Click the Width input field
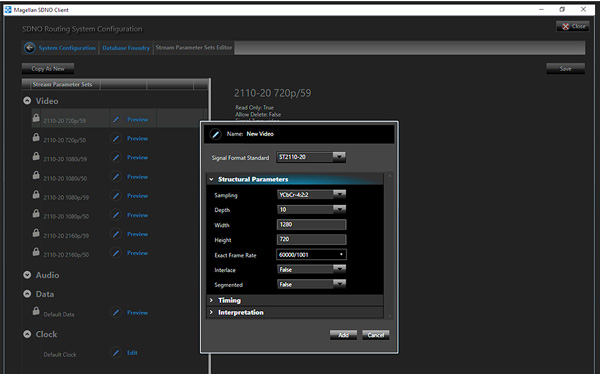The image size is (600, 374). (311, 225)
